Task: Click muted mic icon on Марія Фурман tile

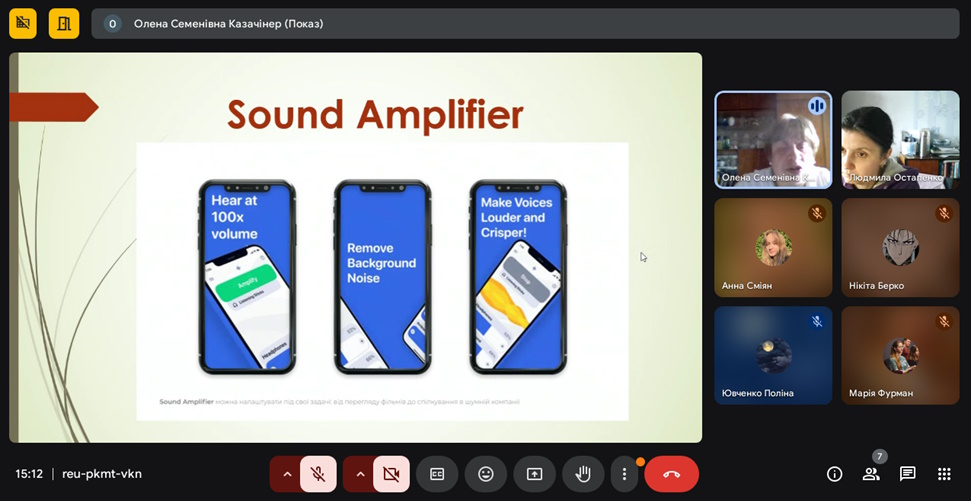Action: (x=944, y=321)
